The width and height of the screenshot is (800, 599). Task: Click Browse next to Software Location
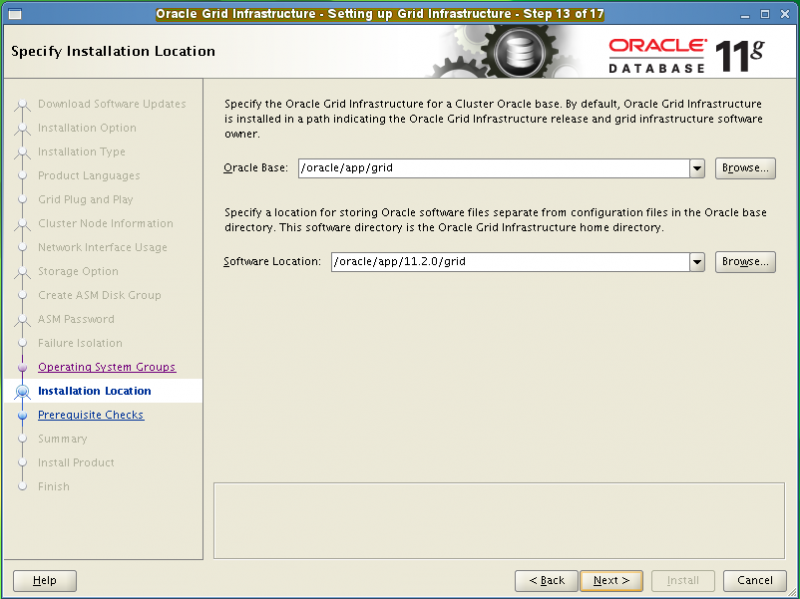(744, 261)
